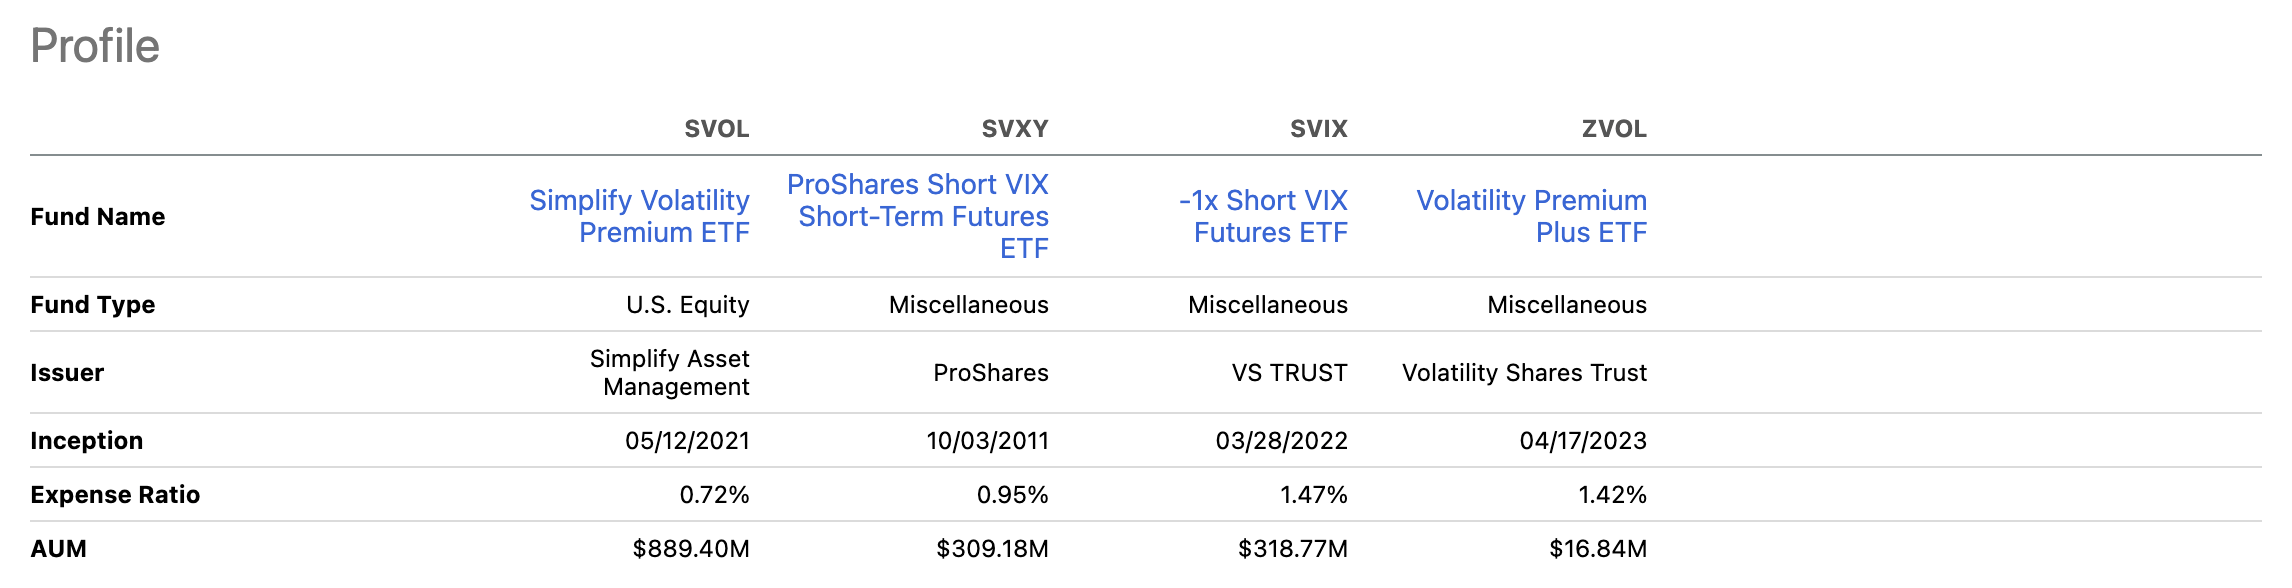Click the Fund Name row label
Screen dimensions: 2292x588
click(x=98, y=217)
